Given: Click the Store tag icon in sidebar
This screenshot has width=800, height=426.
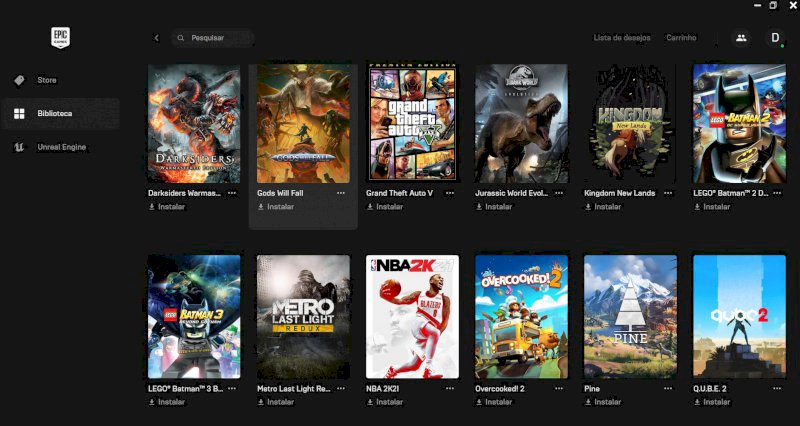Looking at the screenshot, I should point(19,81).
